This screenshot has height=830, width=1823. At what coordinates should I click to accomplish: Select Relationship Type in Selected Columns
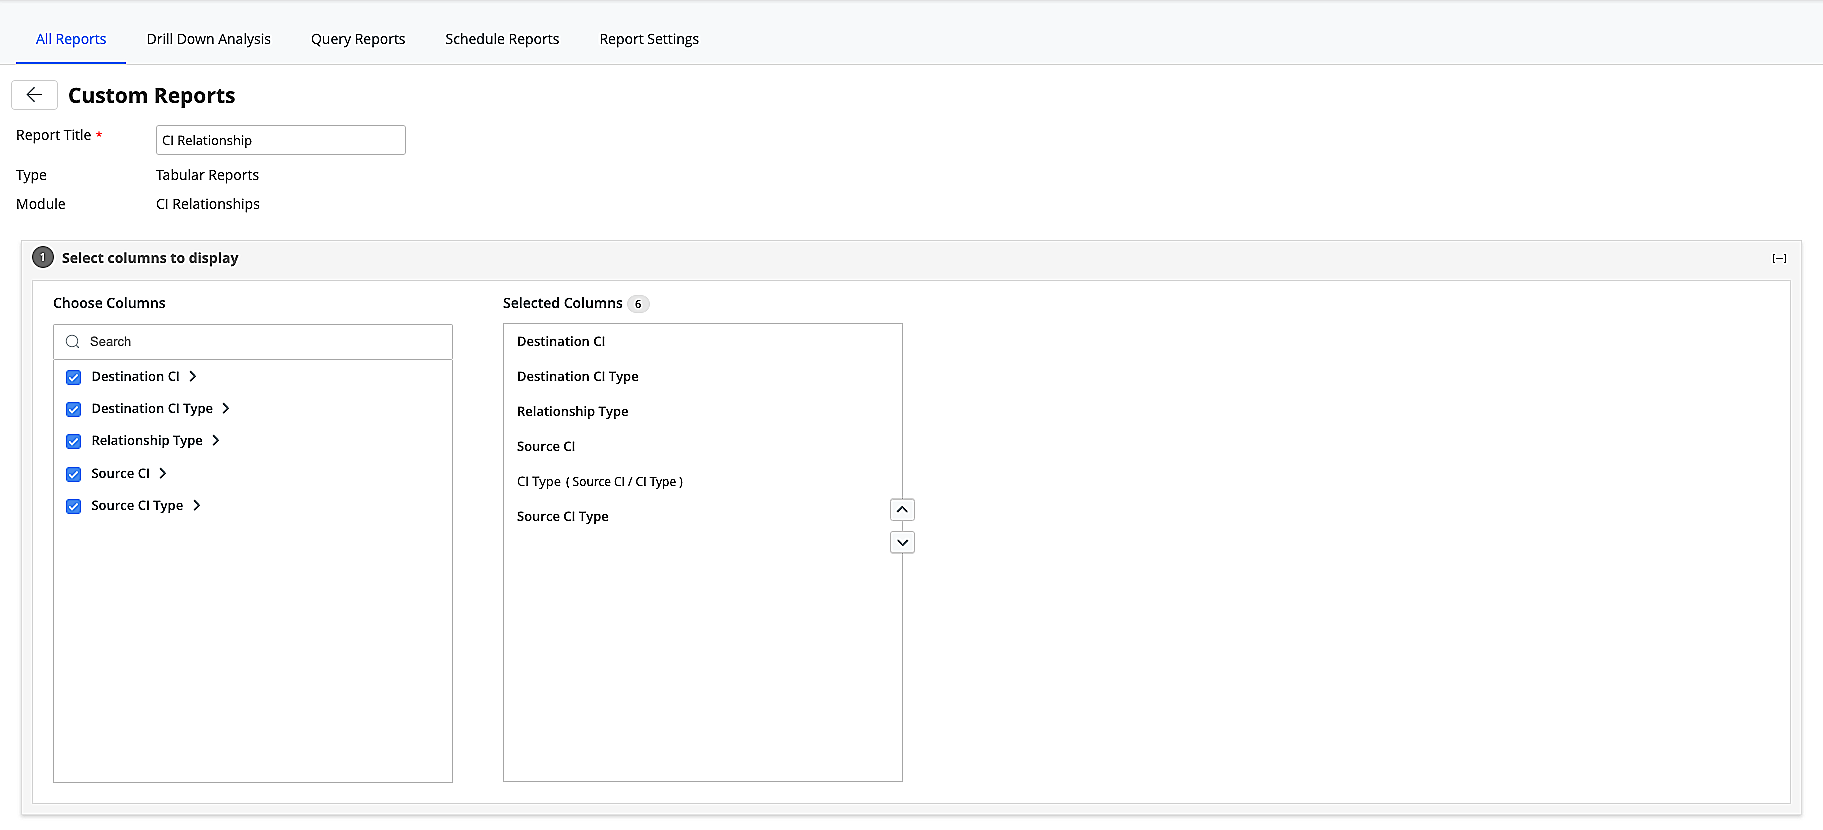(573, 411)
